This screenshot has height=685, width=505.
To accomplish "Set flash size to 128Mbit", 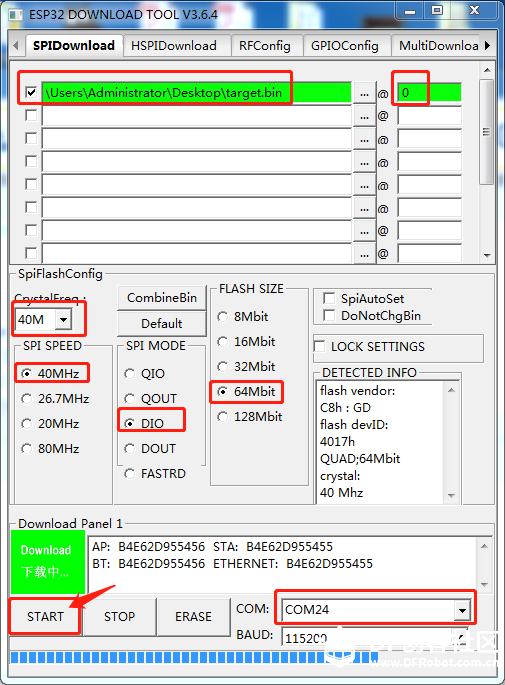I will [x=250, y=416].
